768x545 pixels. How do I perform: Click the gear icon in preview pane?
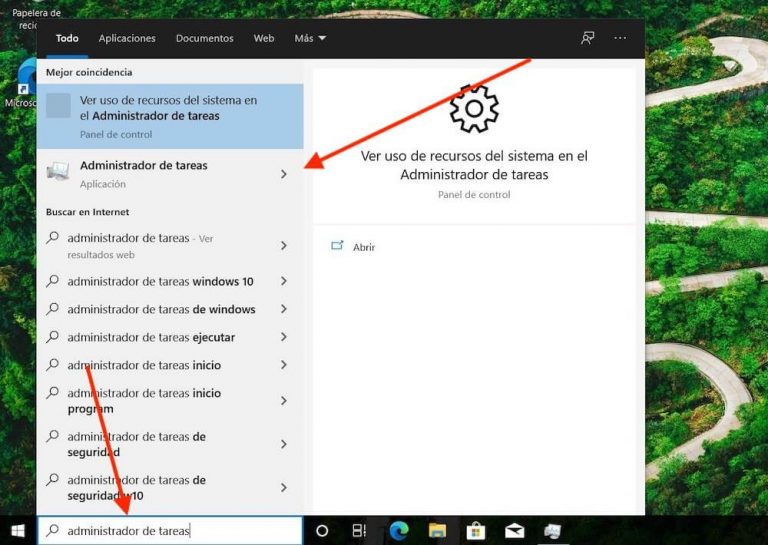(474, 109)
